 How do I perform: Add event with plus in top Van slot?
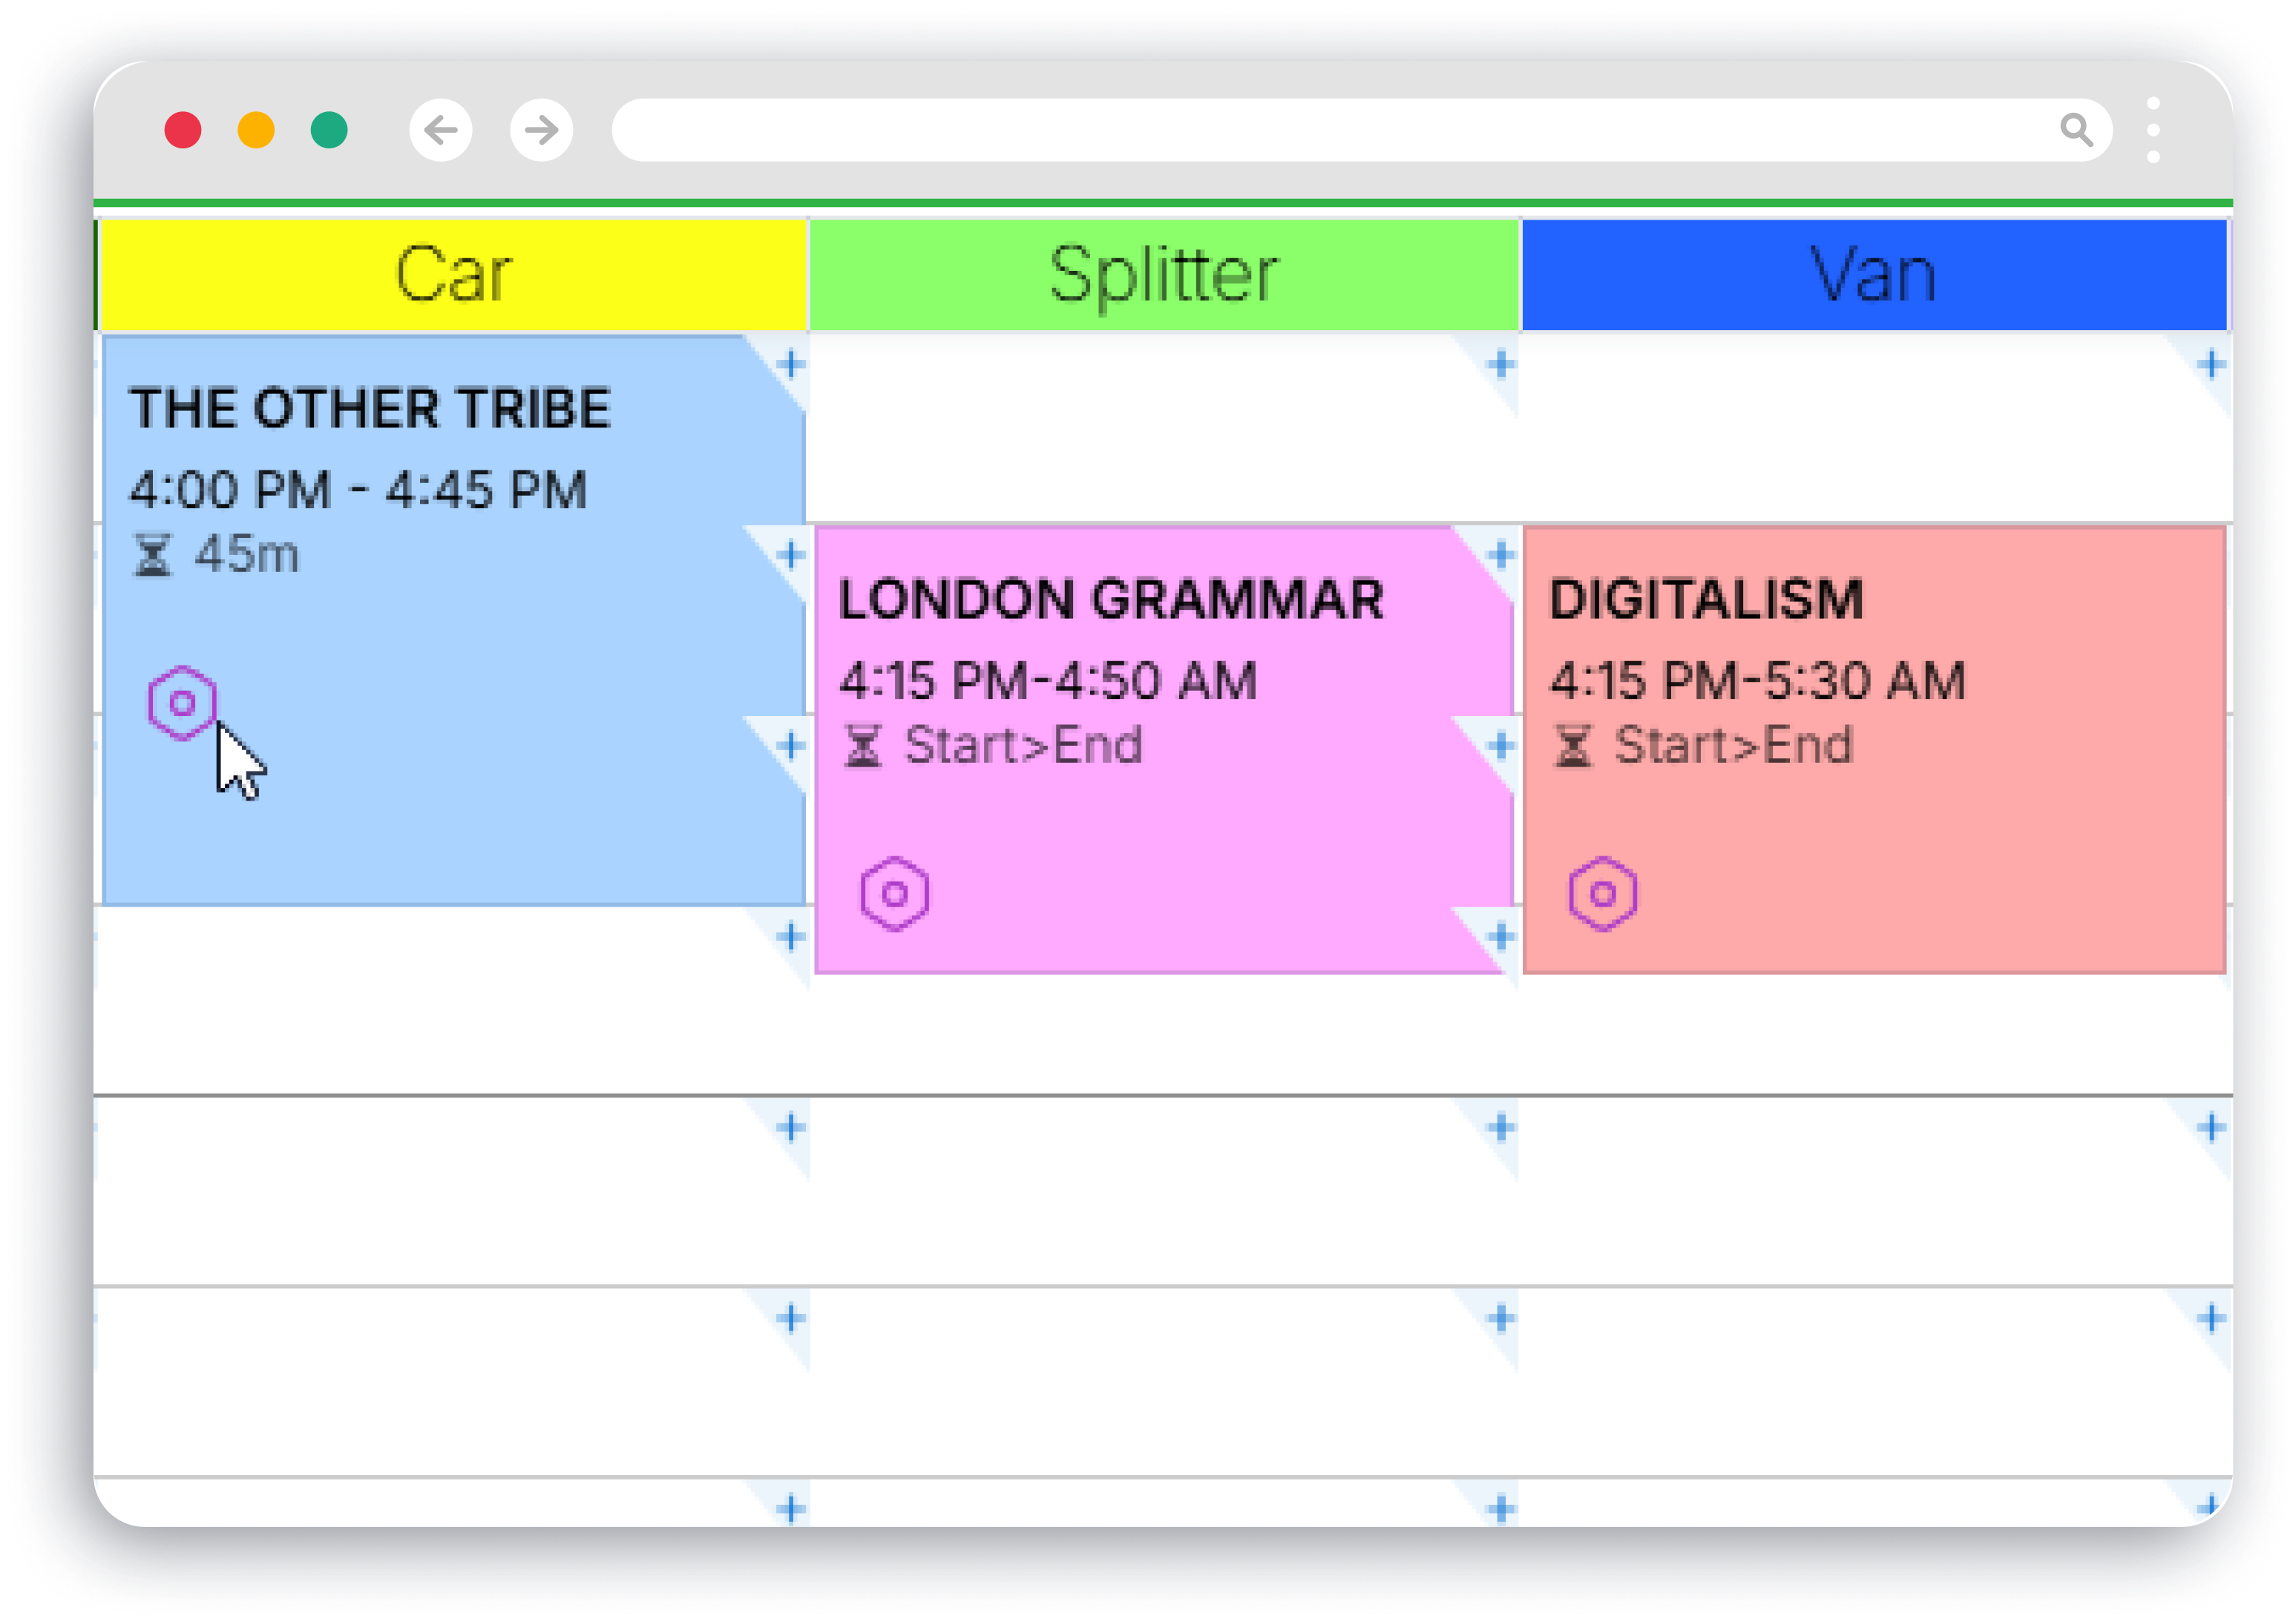2211,364
